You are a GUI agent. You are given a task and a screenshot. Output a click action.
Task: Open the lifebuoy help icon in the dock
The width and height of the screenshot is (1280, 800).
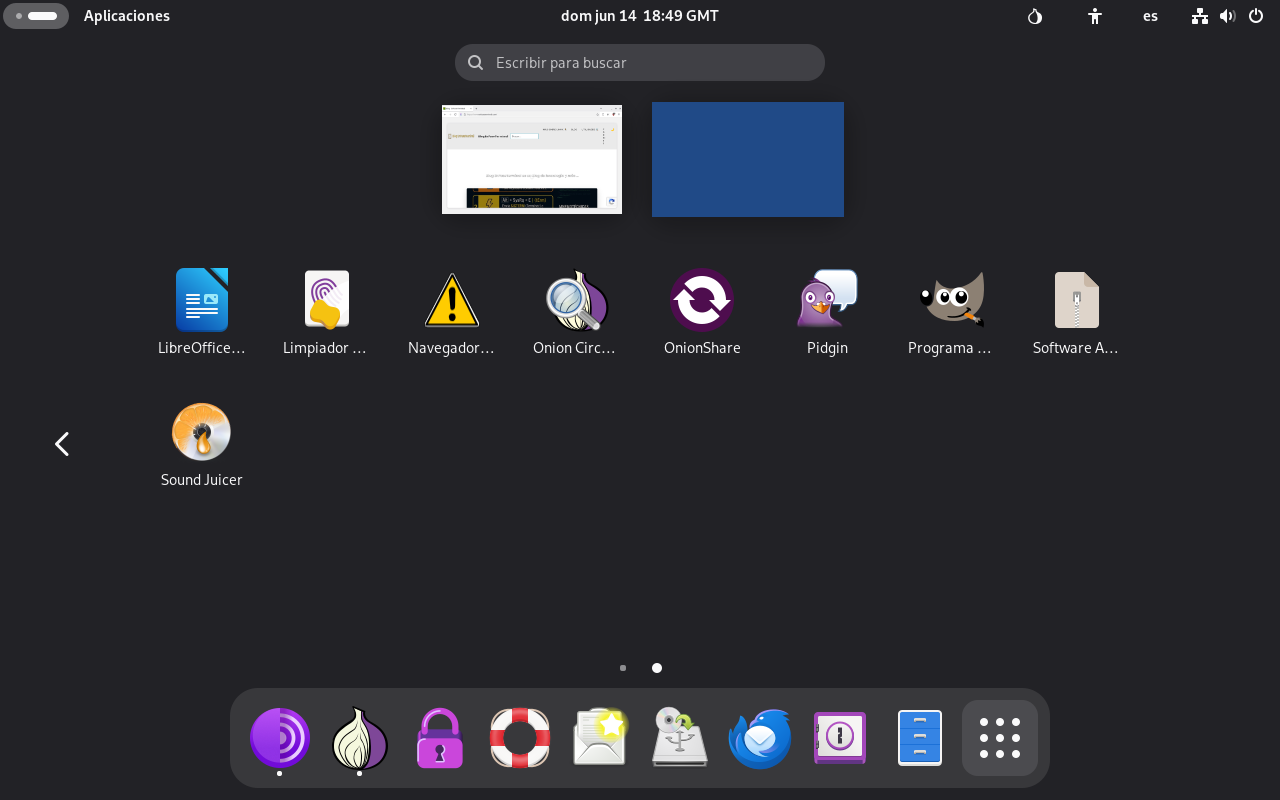tap(520, 738)
